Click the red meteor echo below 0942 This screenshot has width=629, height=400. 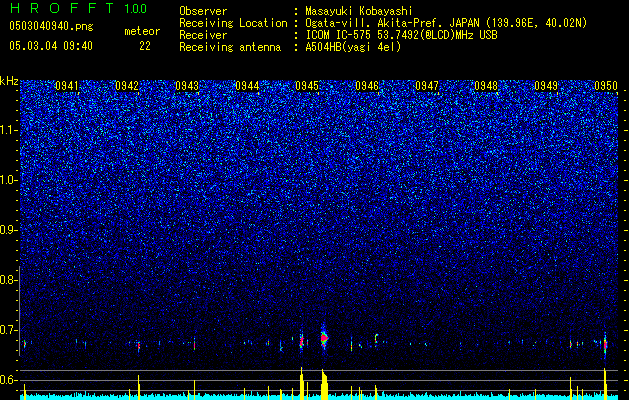pos(139,346)
